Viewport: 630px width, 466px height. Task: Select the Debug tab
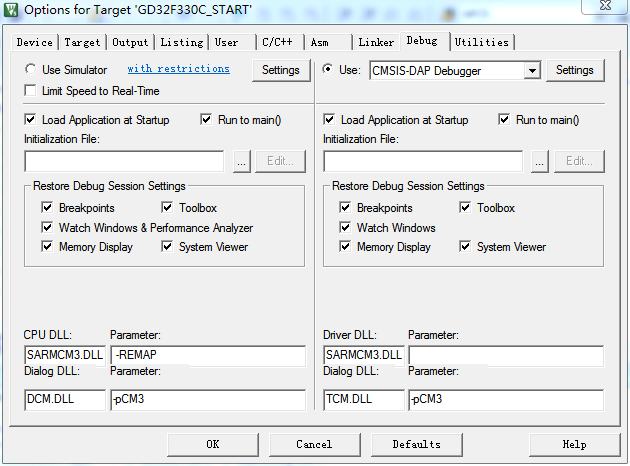click(x=424, y=41)
